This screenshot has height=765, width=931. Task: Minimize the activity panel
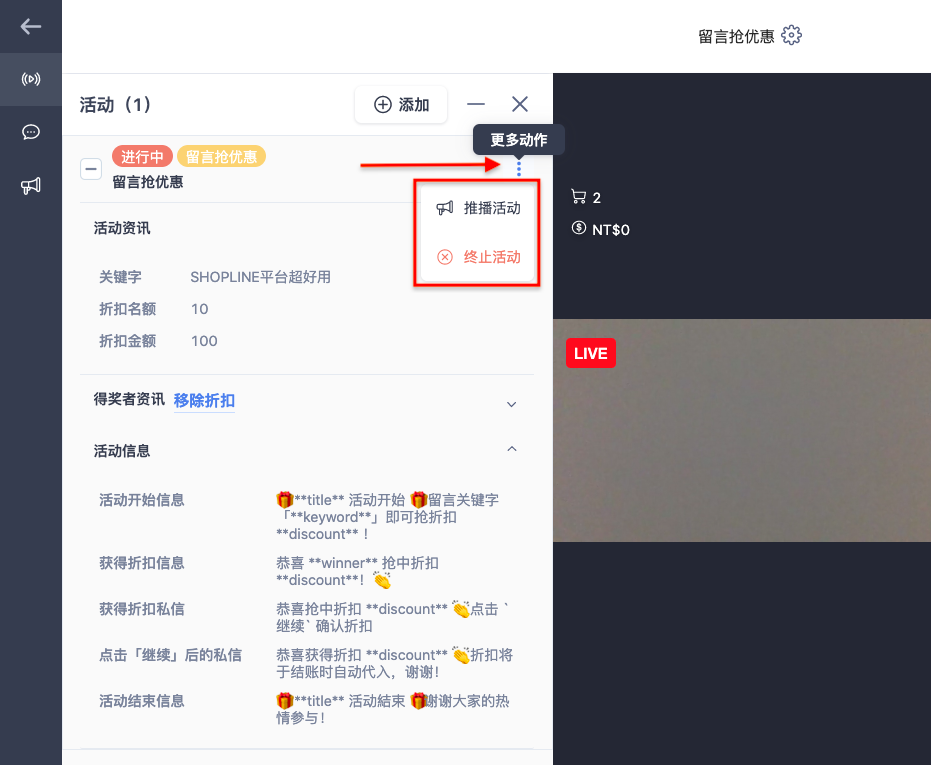pos(476,105)
